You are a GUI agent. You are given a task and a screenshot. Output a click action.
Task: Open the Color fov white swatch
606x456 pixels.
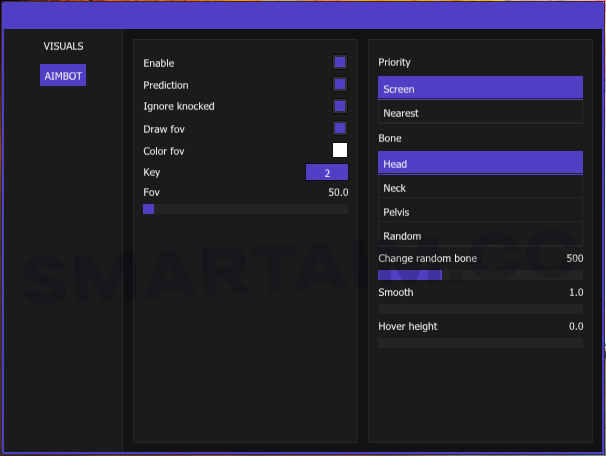(340, 150)
